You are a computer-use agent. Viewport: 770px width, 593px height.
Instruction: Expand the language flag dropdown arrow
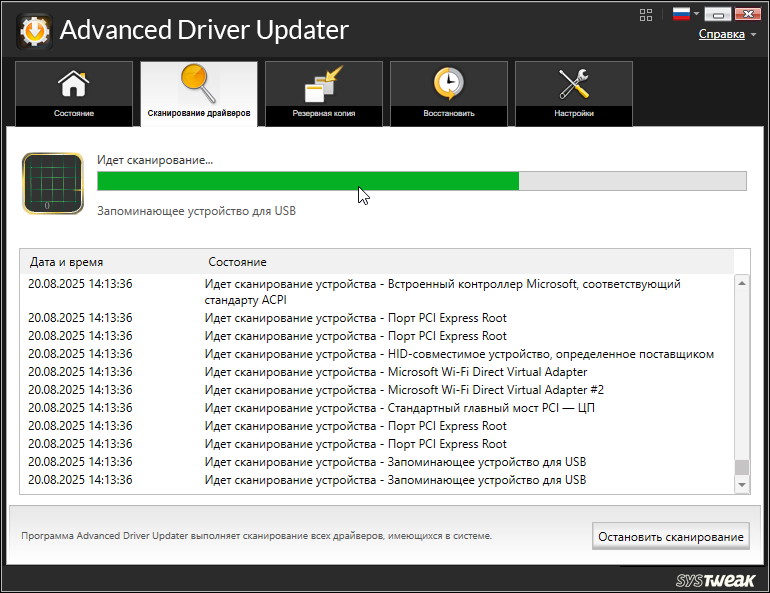click(696, 14)
